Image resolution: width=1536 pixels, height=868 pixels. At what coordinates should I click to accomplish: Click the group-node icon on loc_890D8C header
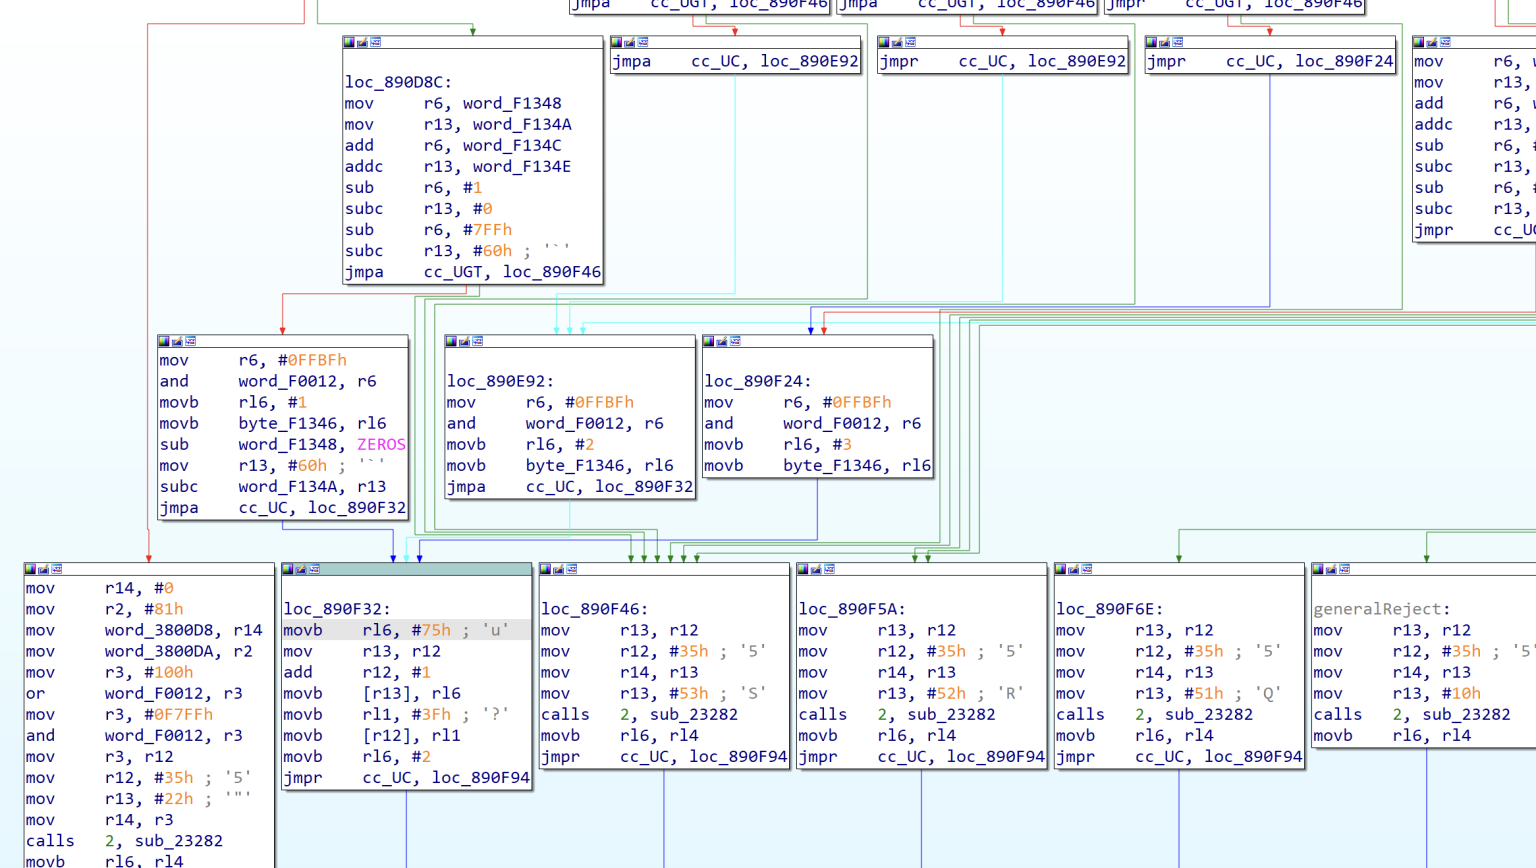375,42
